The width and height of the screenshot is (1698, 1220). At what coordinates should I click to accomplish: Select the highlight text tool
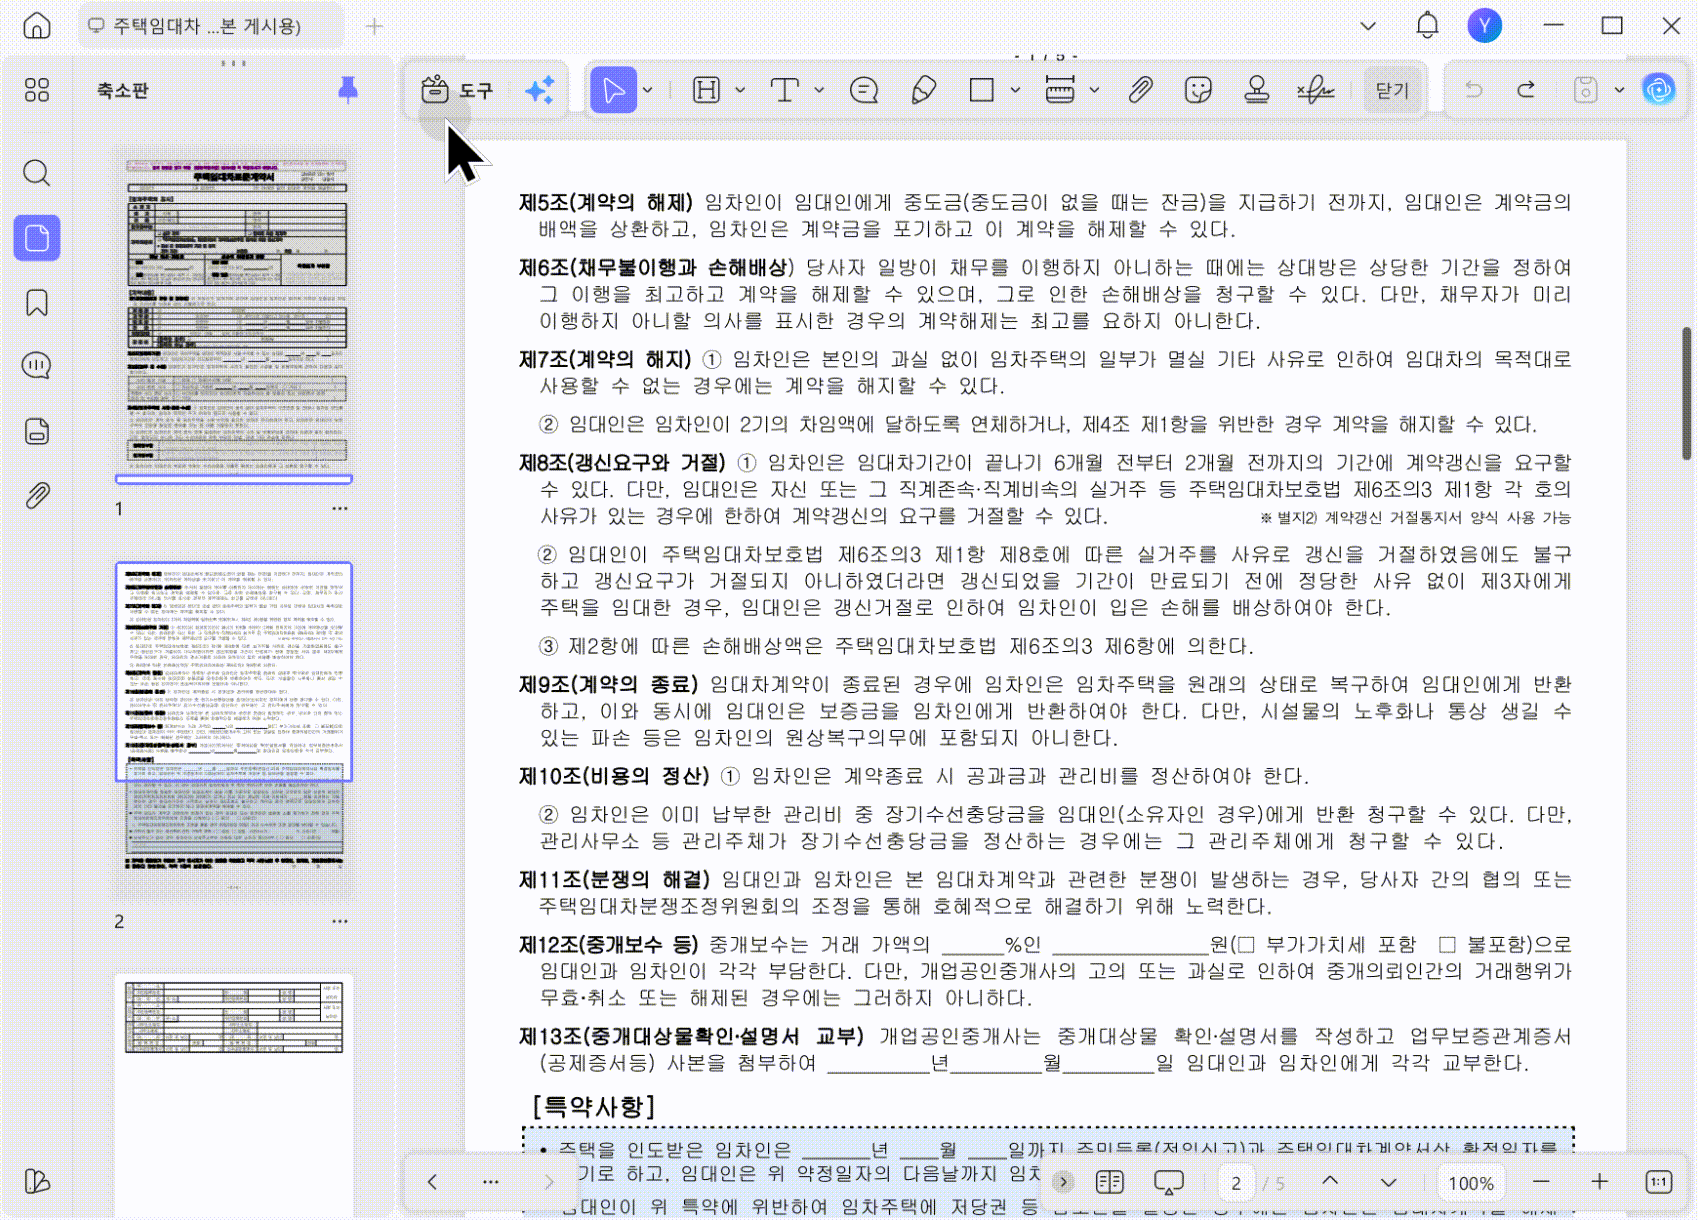(707, 90)
